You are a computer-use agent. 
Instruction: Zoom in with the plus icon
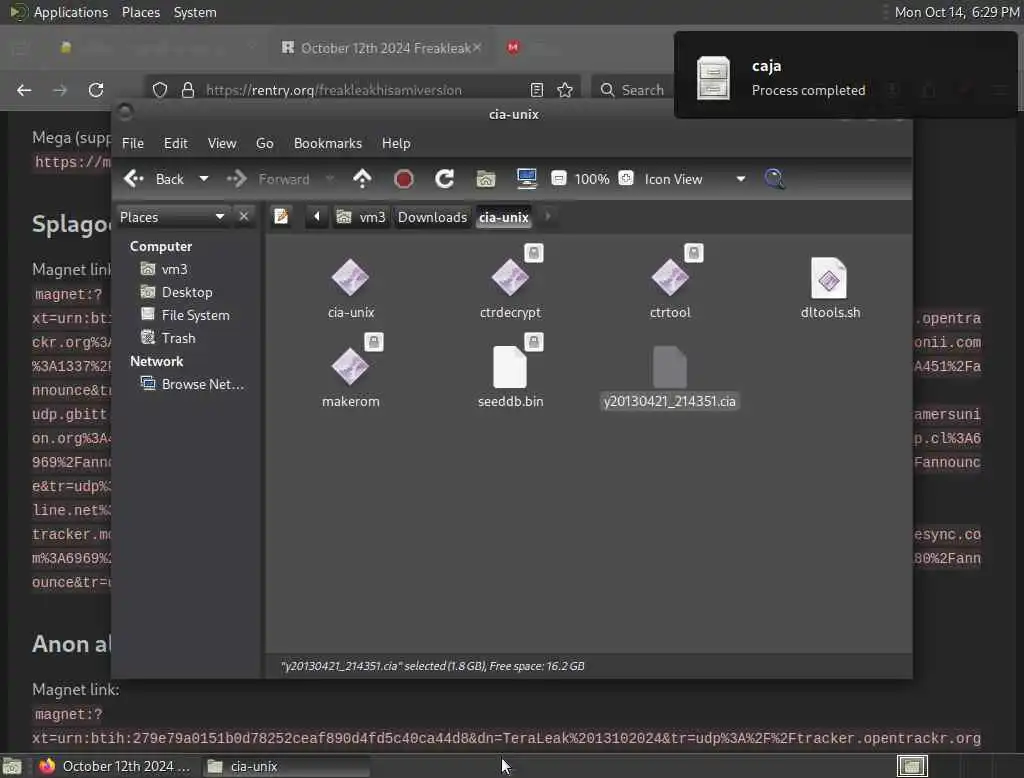626,178
